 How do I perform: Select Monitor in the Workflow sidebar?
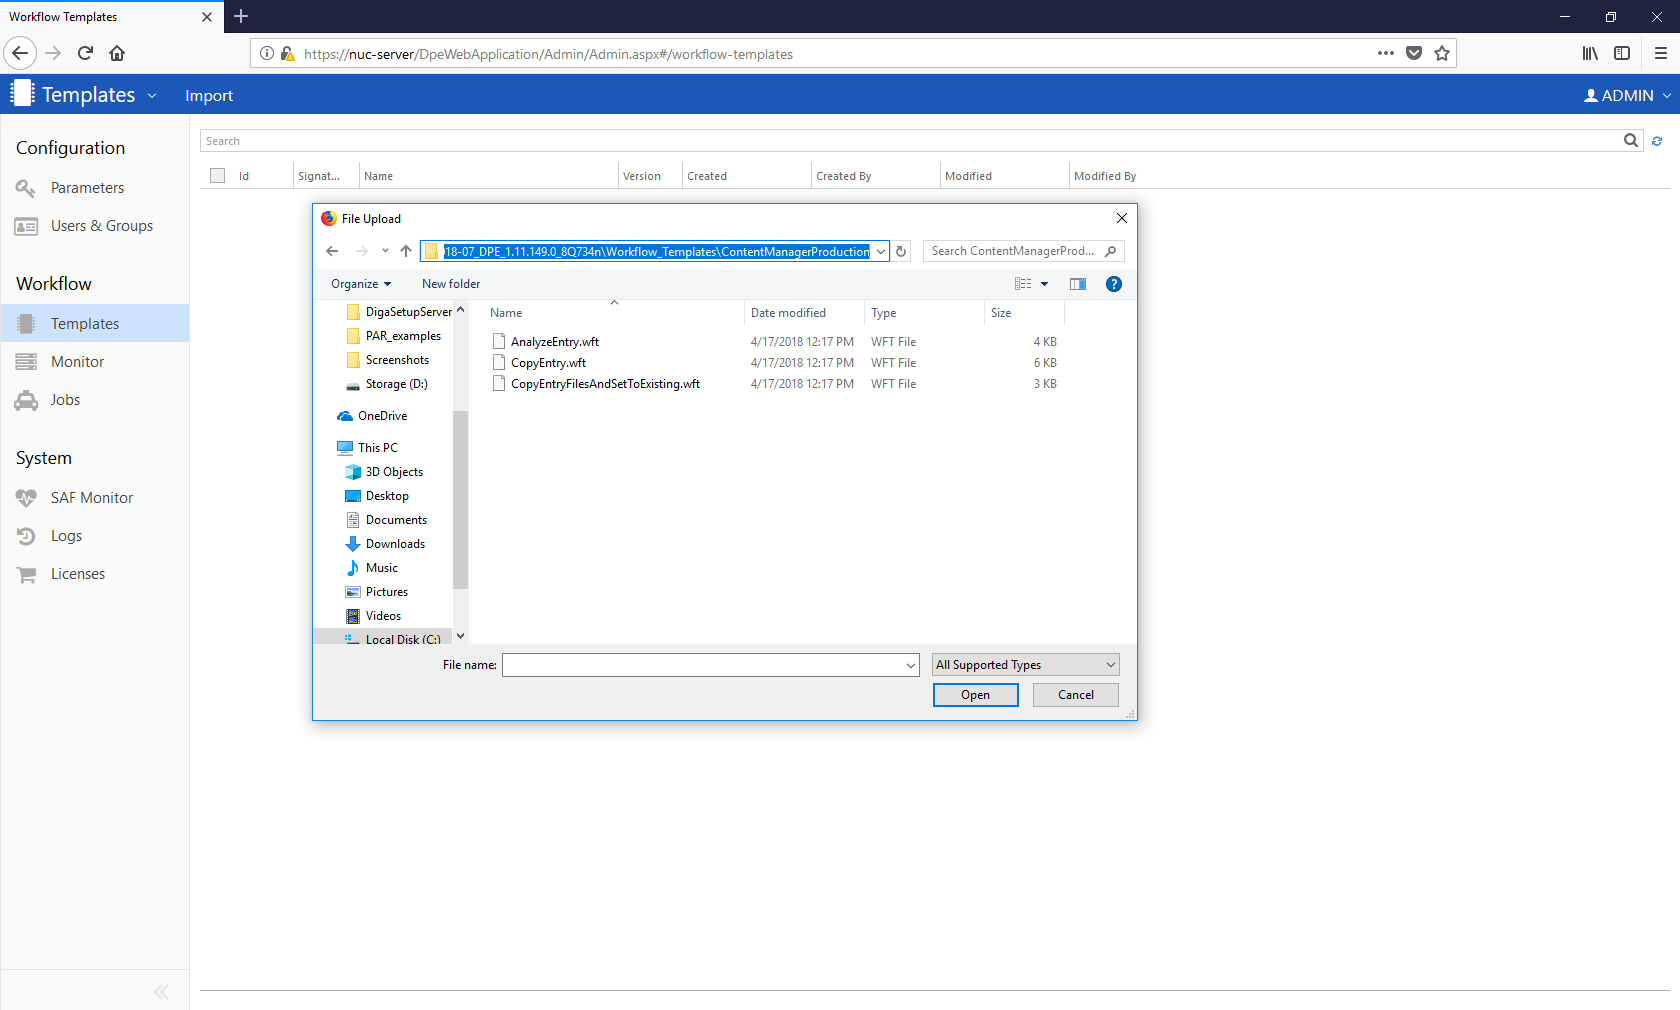click(77, 362)
